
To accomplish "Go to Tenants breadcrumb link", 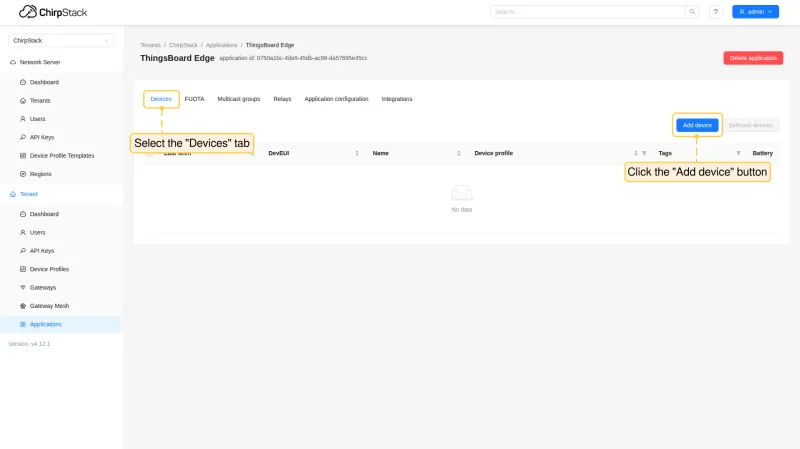I will [x=151, y=45].
